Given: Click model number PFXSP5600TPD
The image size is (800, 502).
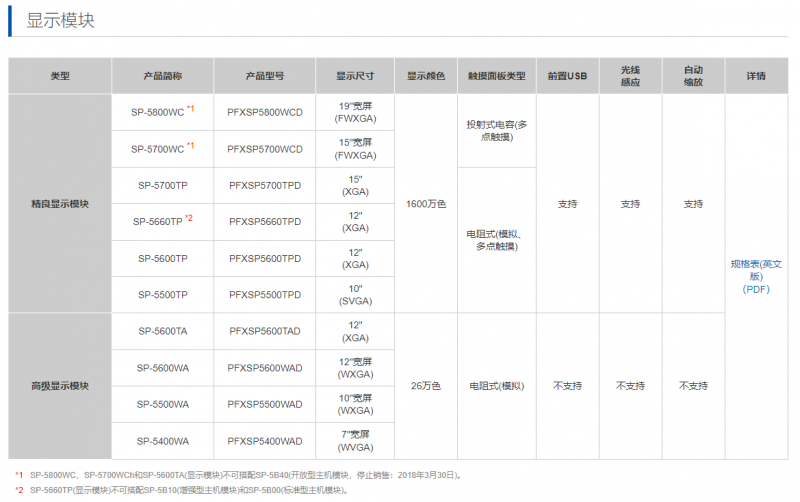Looking at the screenshot, I should pos(265,259).
